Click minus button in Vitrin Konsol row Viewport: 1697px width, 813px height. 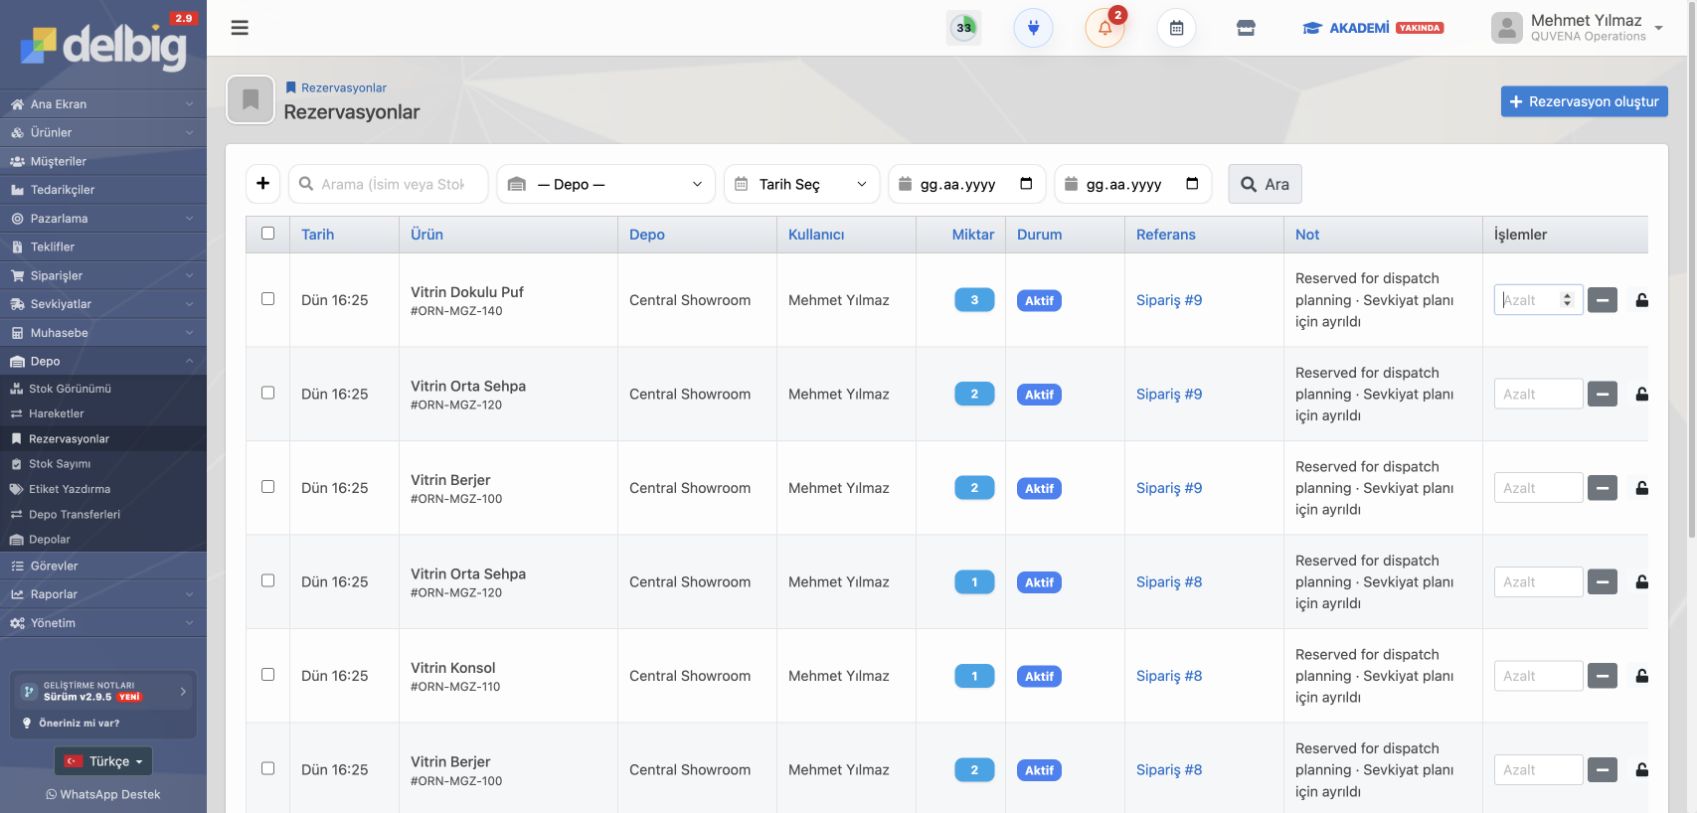[x=1602, y=676]
